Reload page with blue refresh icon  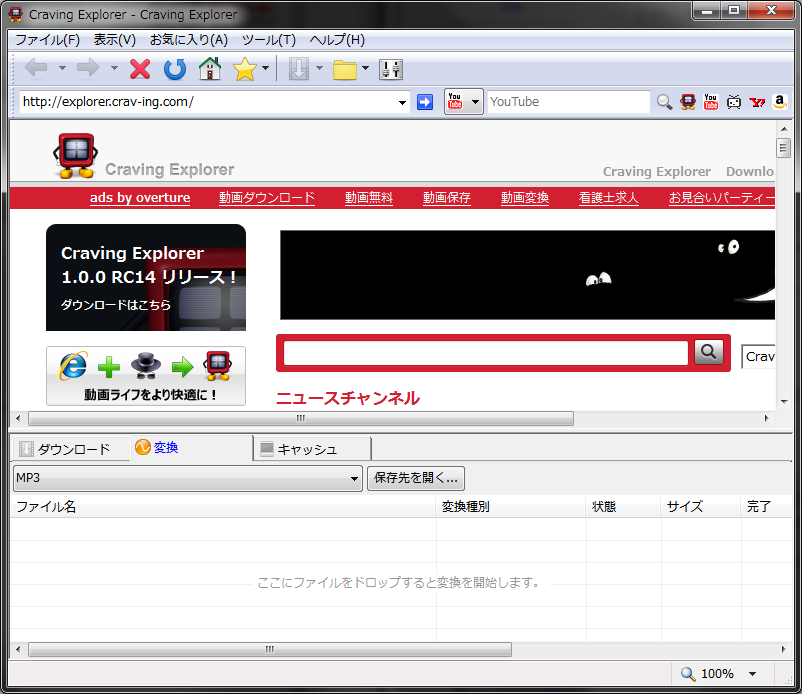click(175, 69)
